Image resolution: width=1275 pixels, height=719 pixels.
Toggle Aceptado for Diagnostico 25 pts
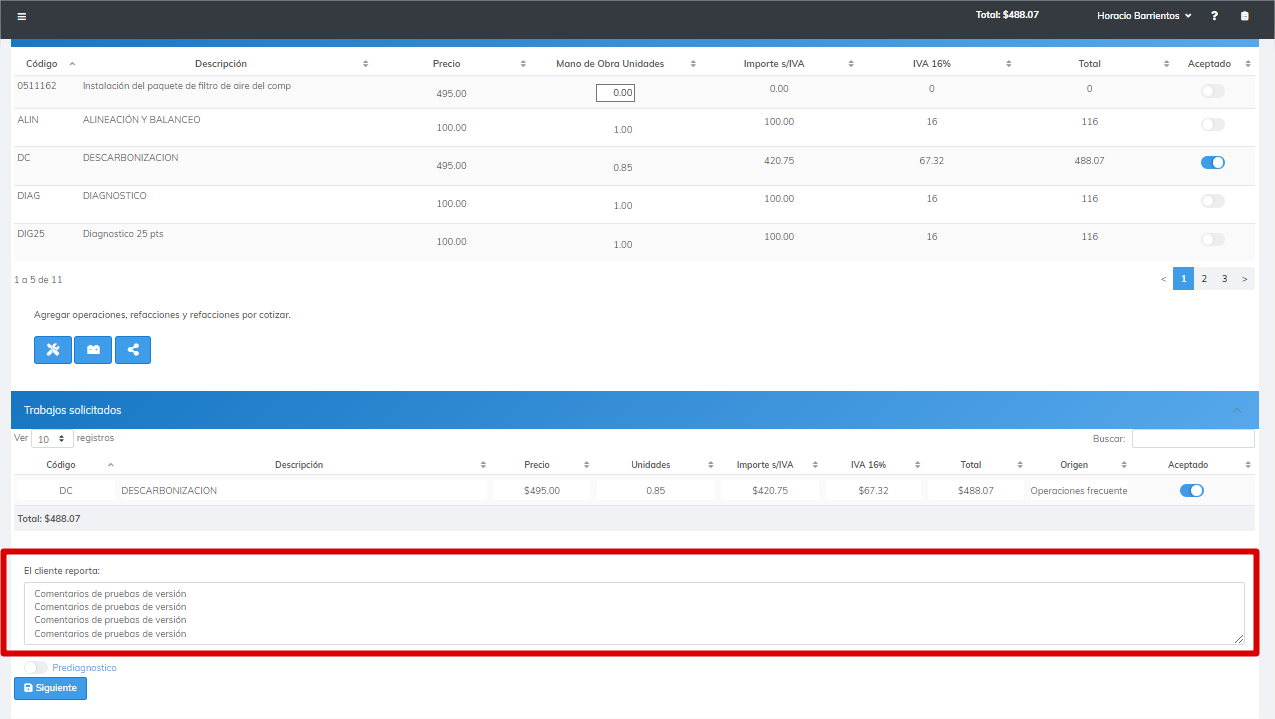[x=1212, y=239]
